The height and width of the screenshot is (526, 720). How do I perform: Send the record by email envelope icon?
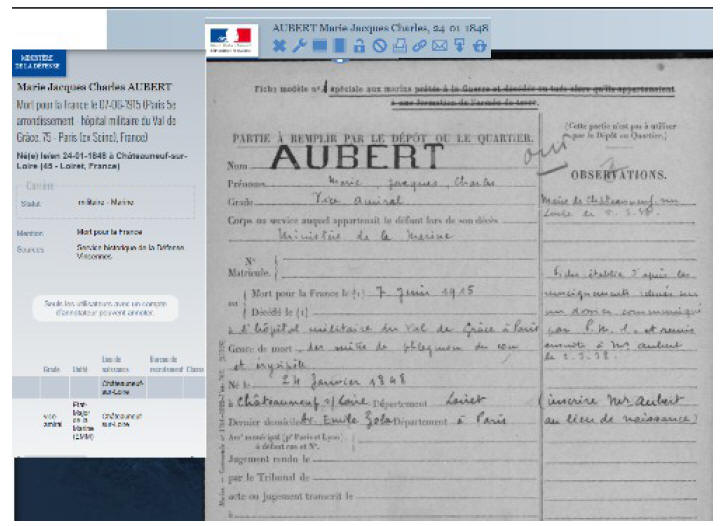[439, 46]
